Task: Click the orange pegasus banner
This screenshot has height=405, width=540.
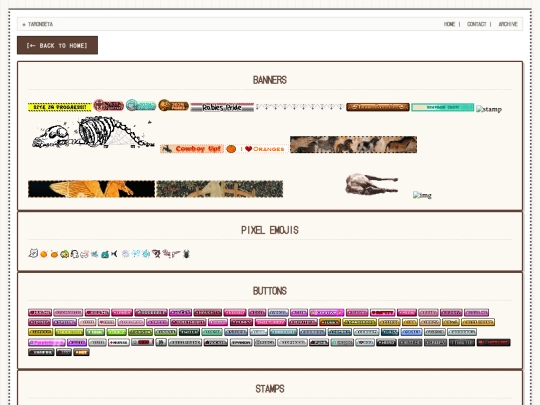Action: coord(91,189)
